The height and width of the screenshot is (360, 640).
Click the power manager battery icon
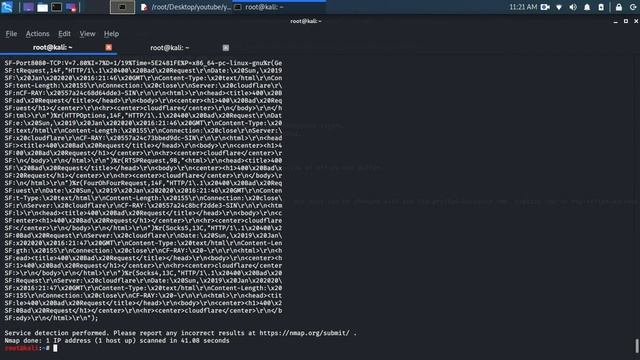pyautogui.click(x=601, y=7)
